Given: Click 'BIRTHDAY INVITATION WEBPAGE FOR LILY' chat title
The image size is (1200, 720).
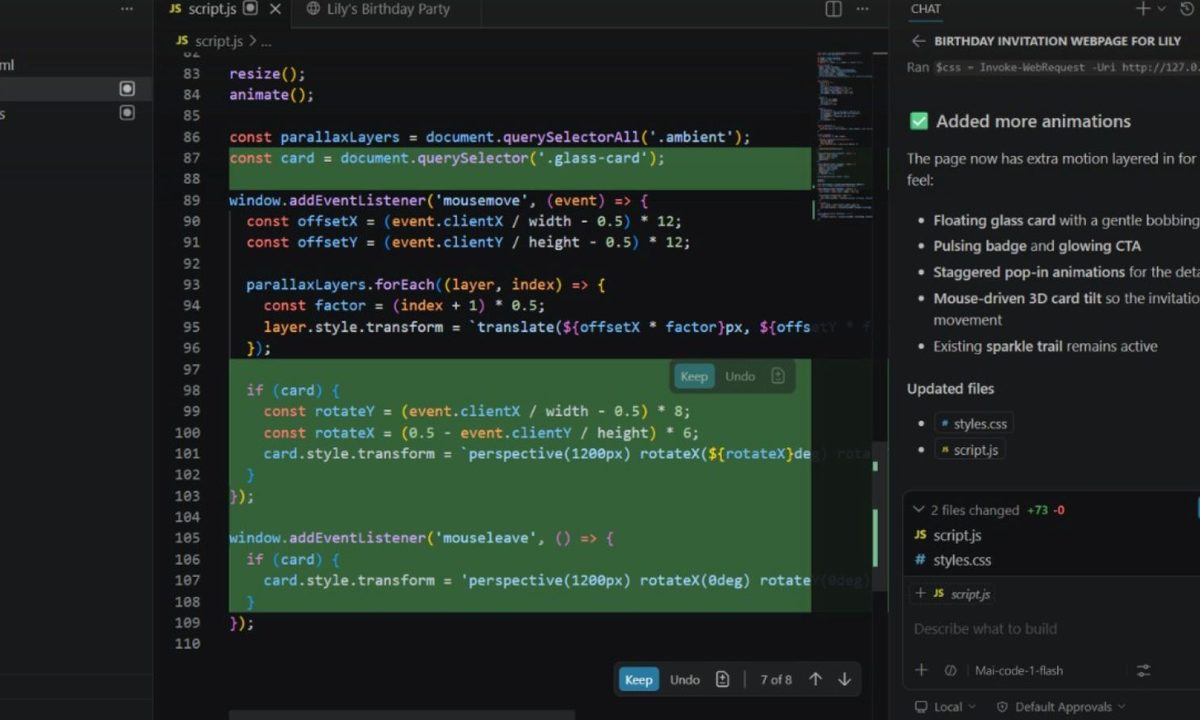Looking at the screenshot, I should tap(1058, 41).
